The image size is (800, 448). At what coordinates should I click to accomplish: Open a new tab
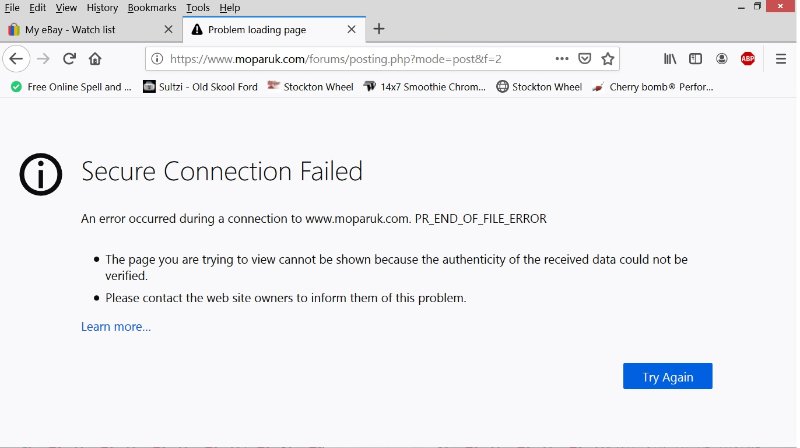tap(379, 29)
